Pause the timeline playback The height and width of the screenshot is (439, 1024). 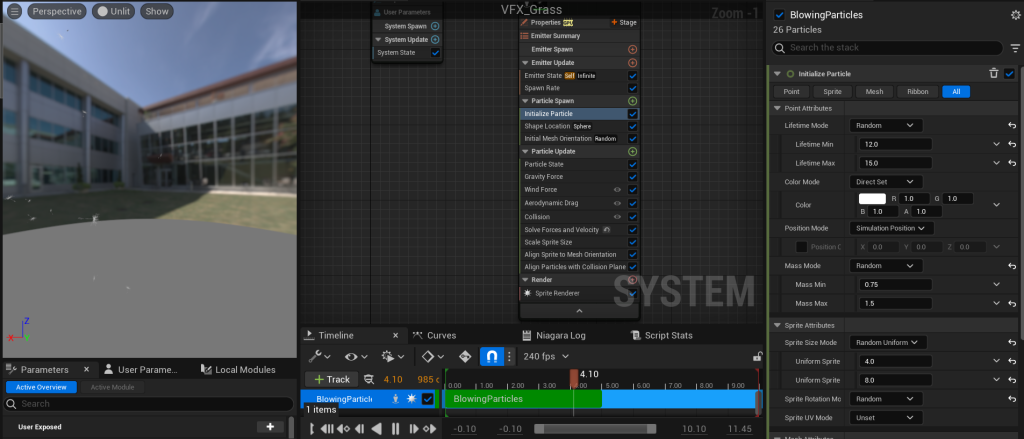[395, 429]
